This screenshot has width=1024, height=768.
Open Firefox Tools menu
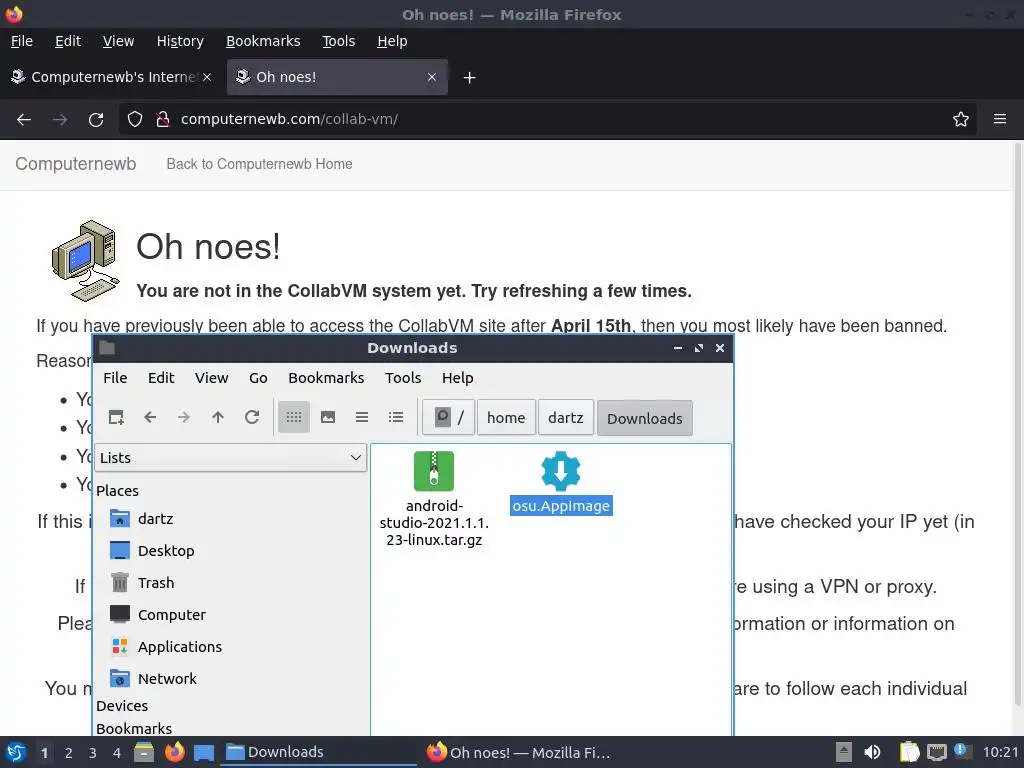[x=338, y=41]
